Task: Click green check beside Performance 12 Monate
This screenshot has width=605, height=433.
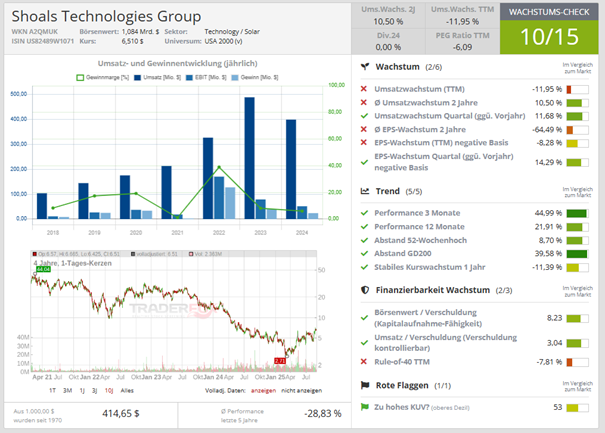Action: (364, 227)
